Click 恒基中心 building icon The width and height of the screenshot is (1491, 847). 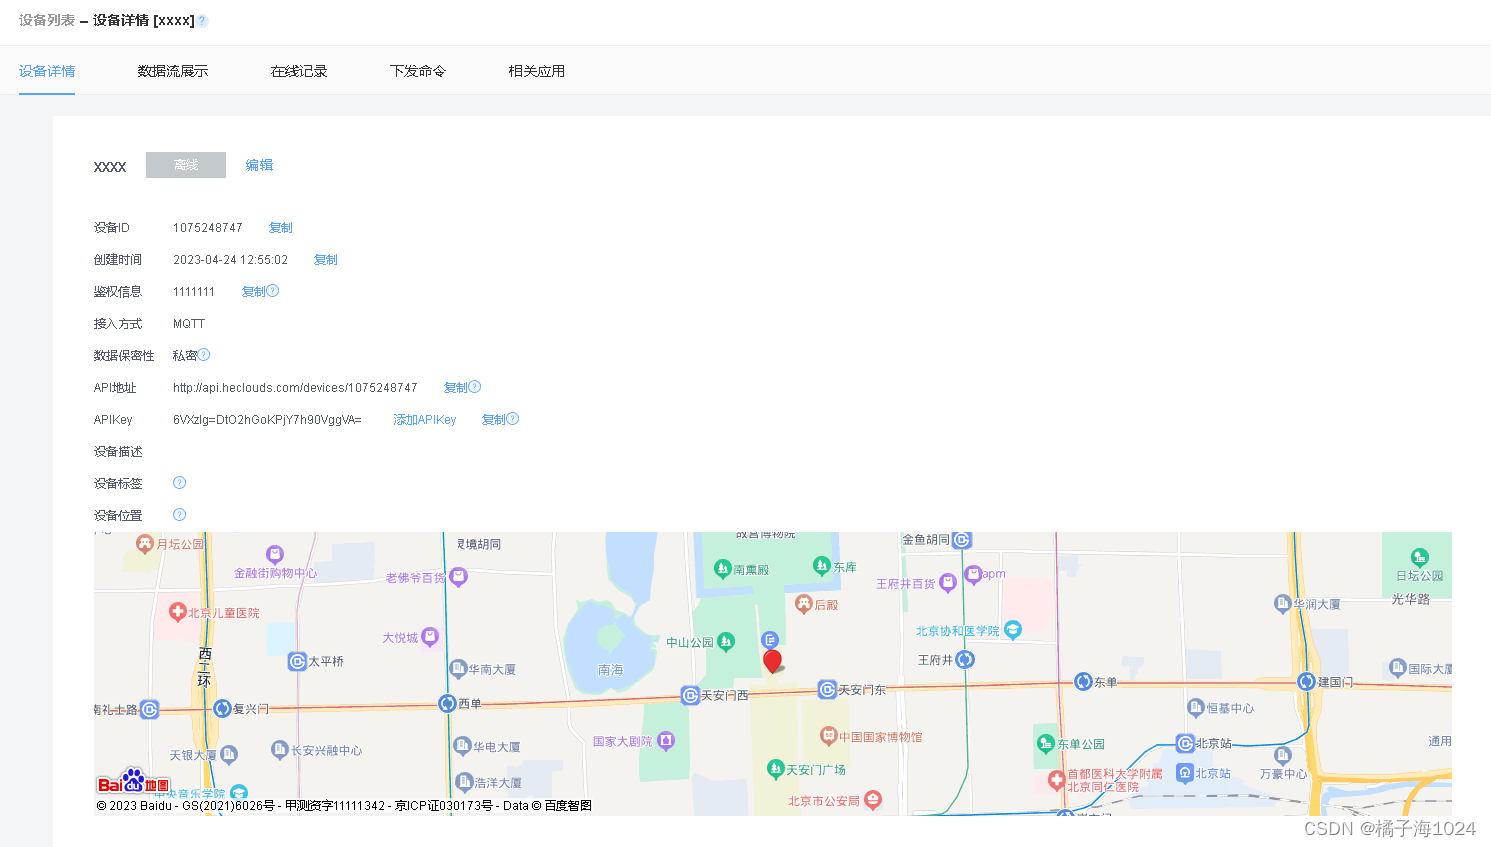click(1195, 707)
